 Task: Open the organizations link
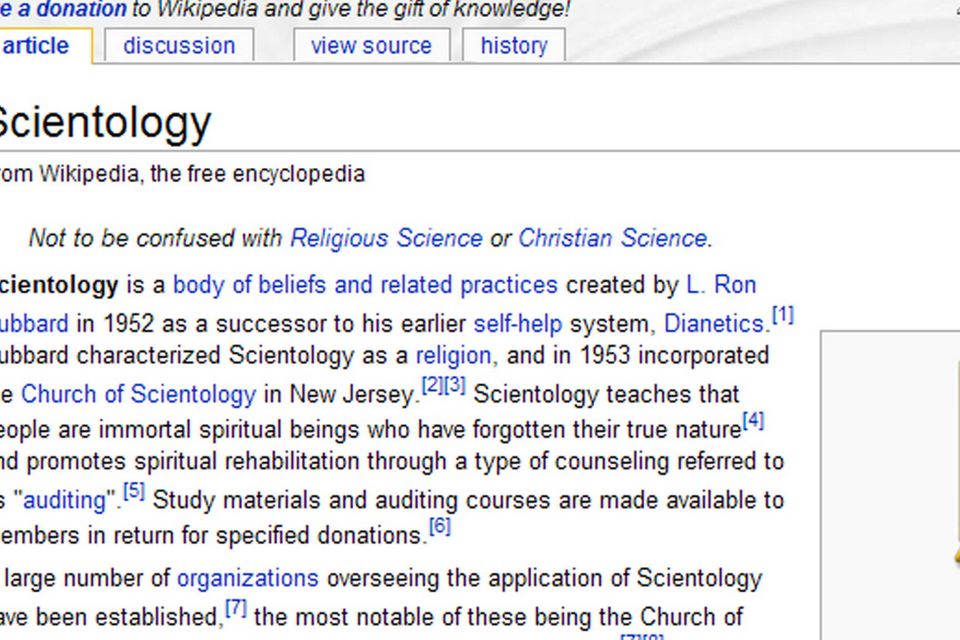248,578
